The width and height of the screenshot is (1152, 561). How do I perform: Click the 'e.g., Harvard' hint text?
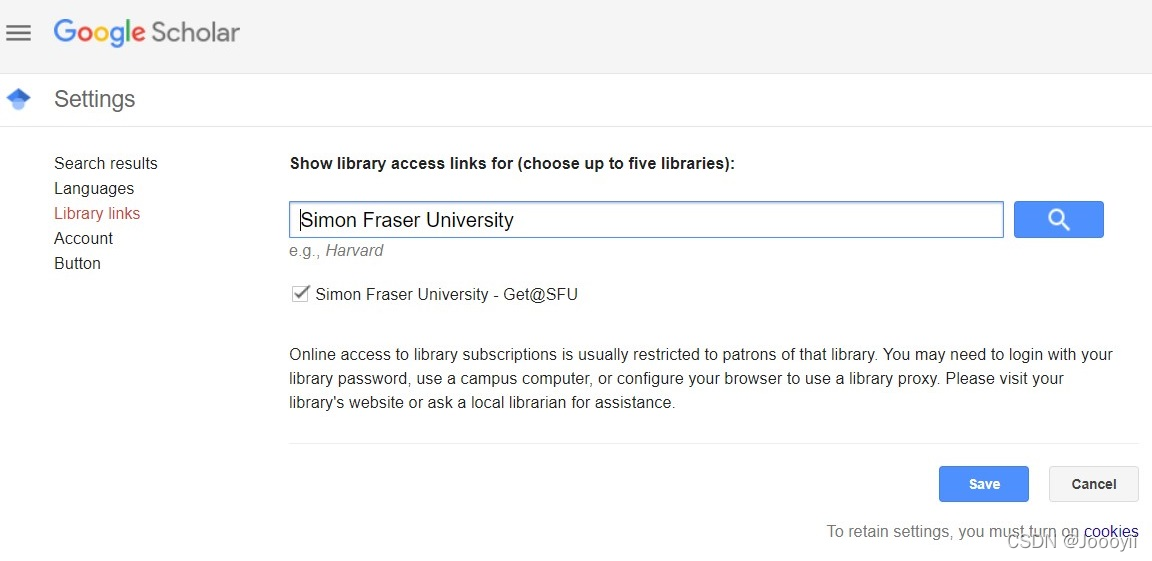[336, 251]
